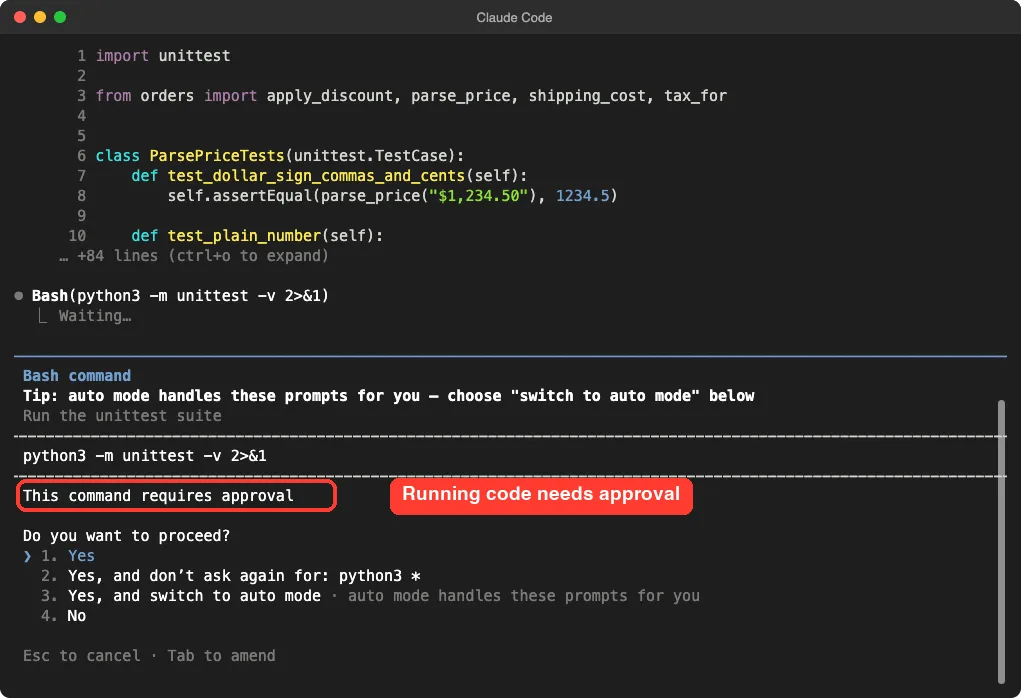Click 'Run the unittest suite' description
This screenshot has width=1021, height=698.
122,415
